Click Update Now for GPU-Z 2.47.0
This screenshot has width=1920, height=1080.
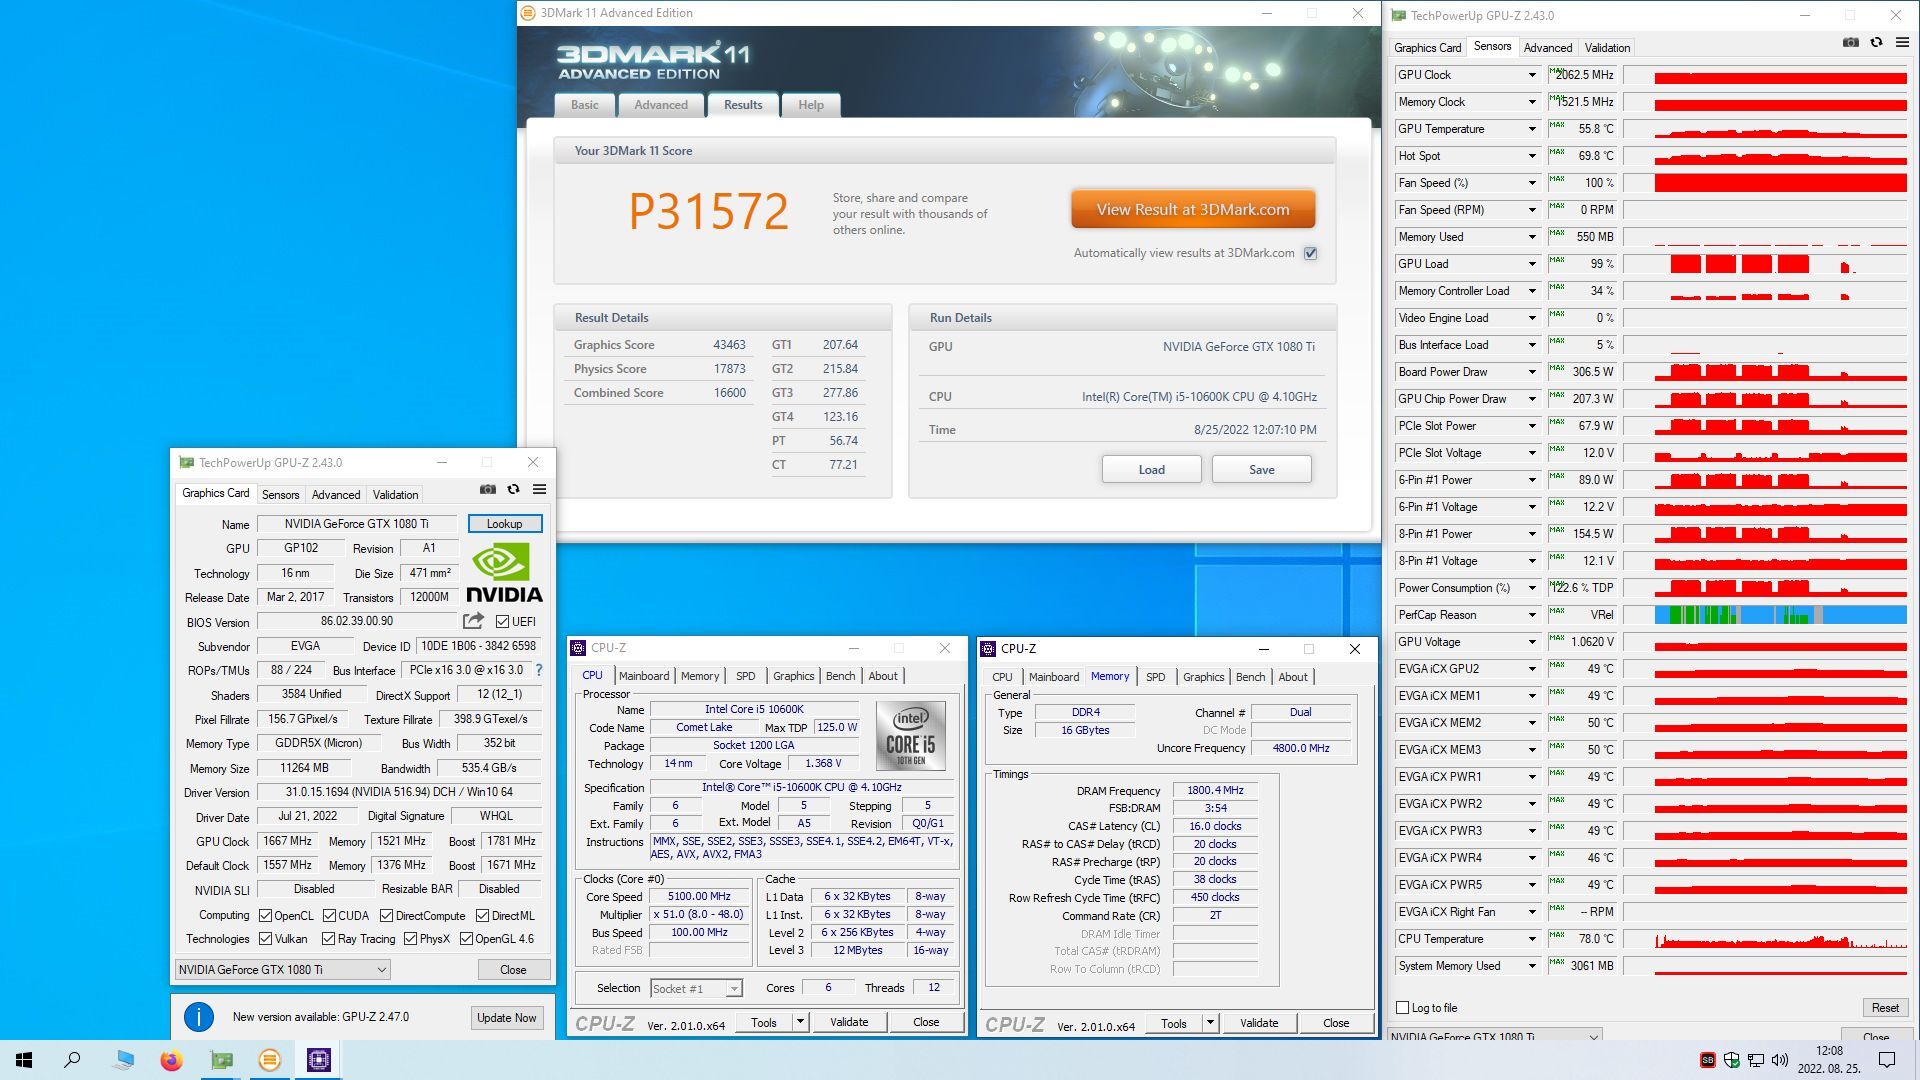pyautogui.click(x=506, y=1018)
